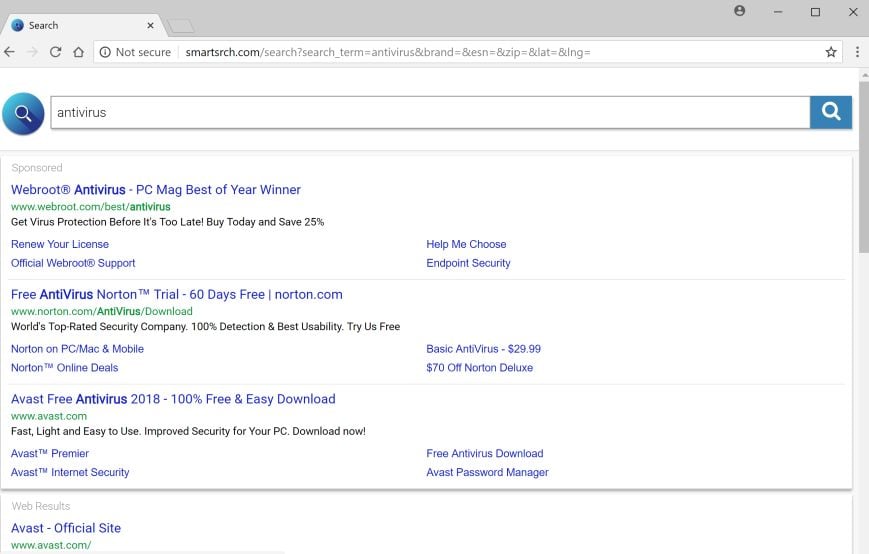The height and width of the screenshot is (554, 869).
Task: Open Avast Premier link
Action: [50, 454]
